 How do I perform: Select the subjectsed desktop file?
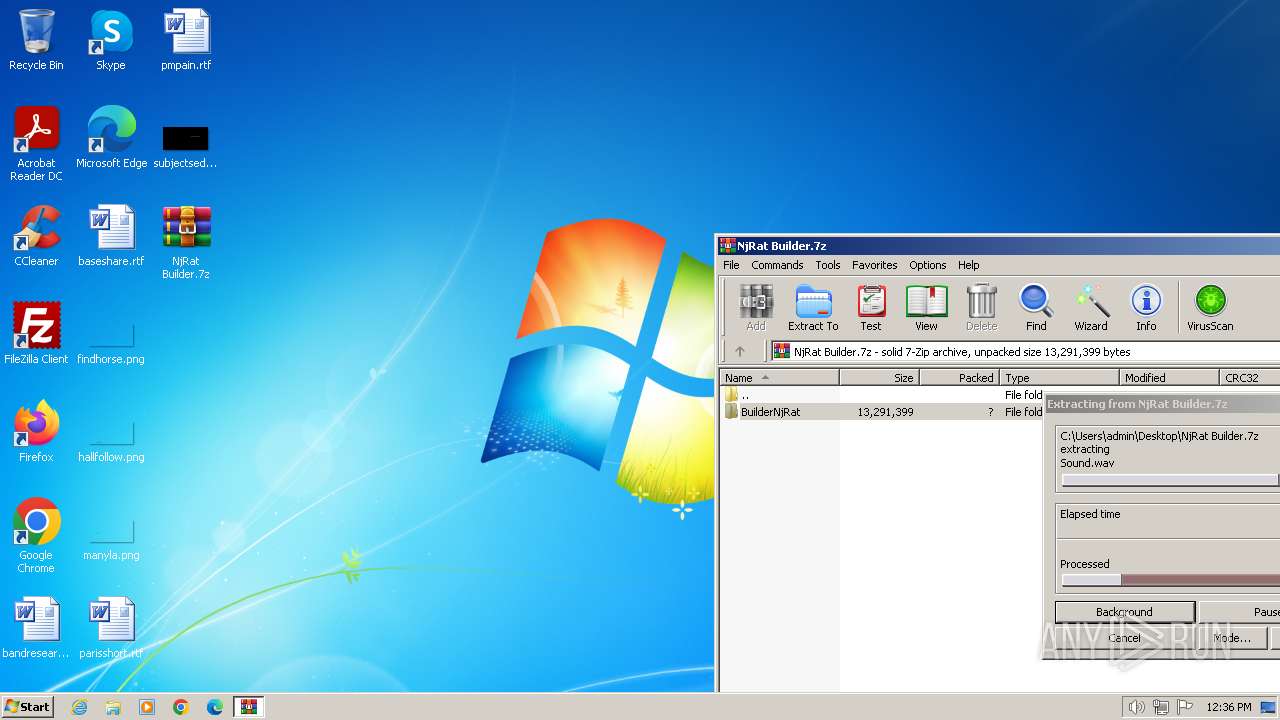[x=186, y=146]
